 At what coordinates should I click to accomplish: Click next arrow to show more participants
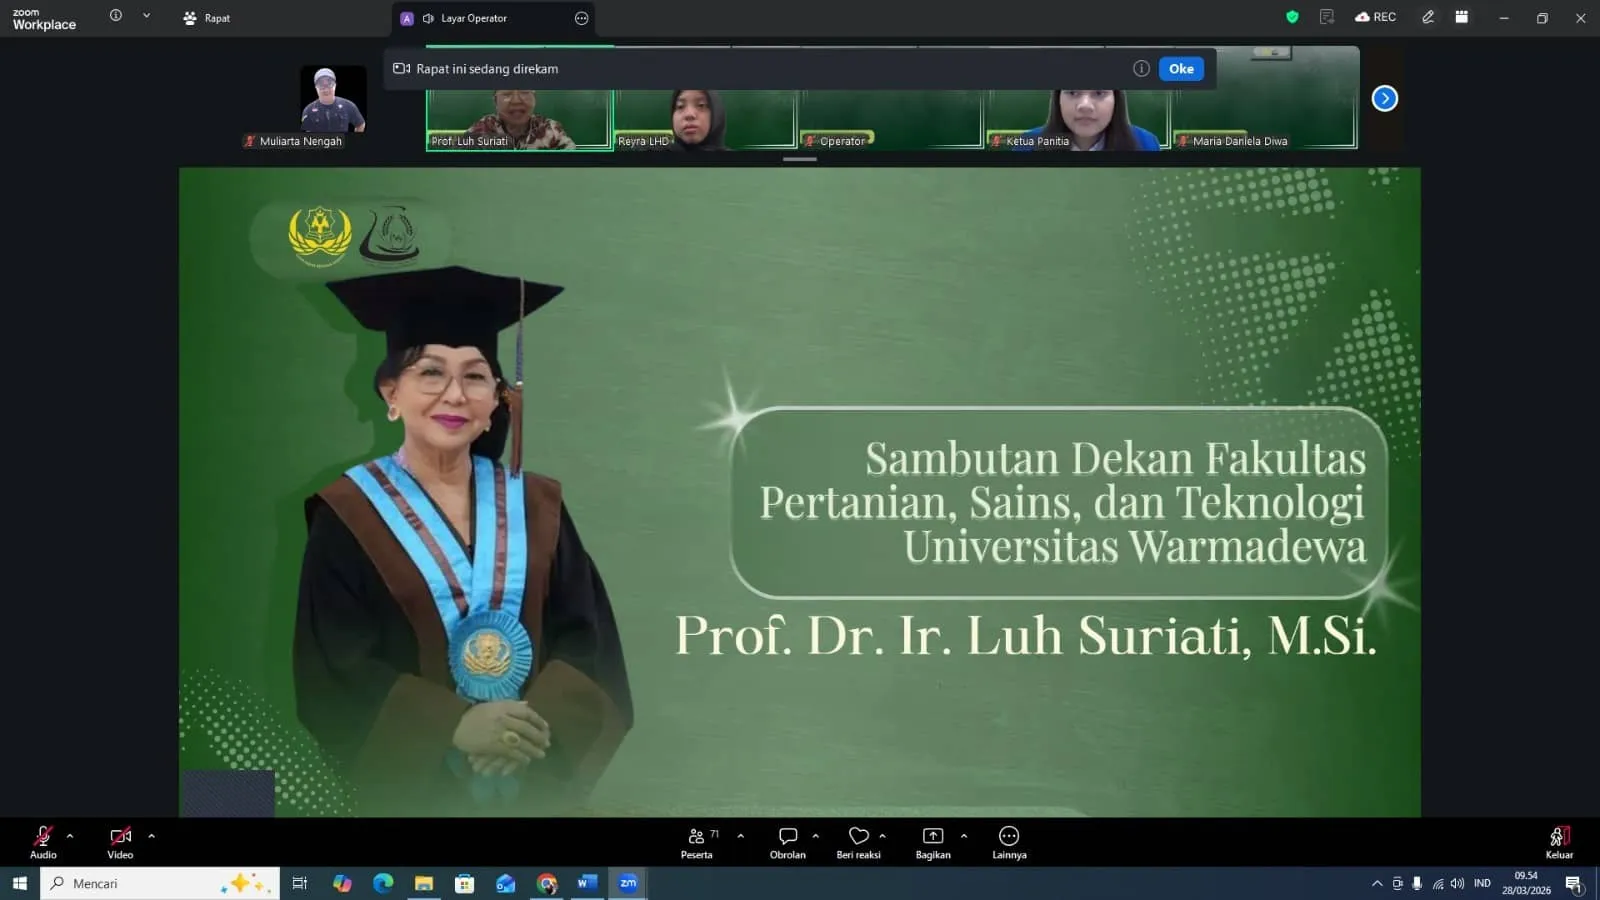[x=1384, y=98]
